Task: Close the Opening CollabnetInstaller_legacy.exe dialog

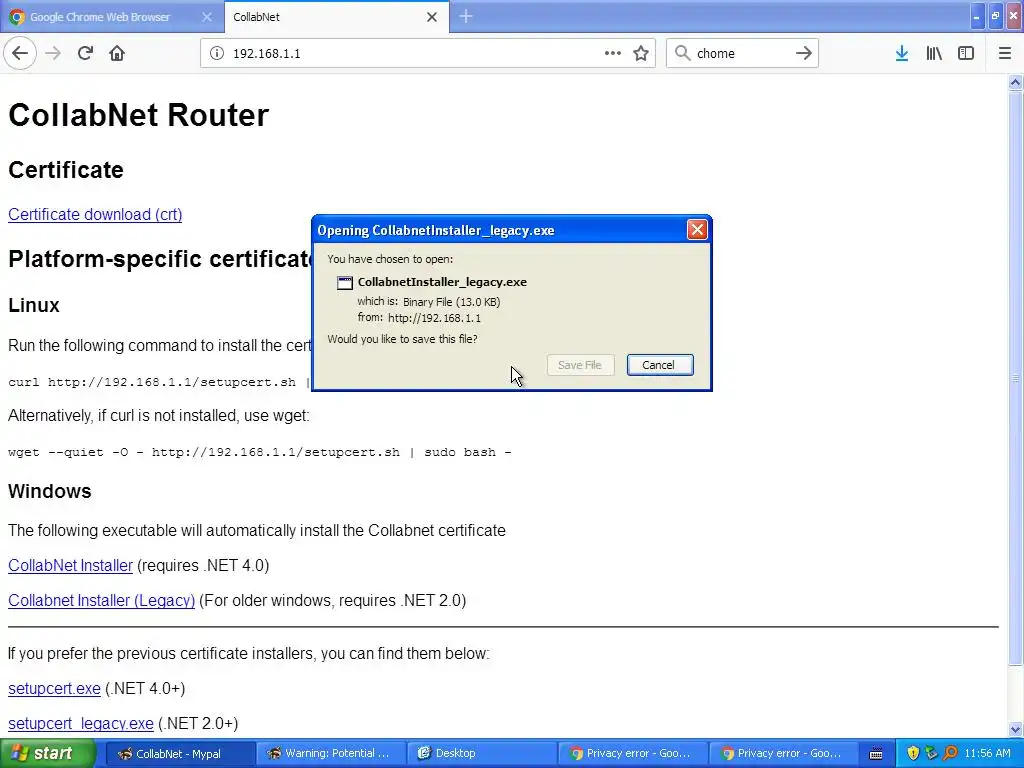Action: pyautogui.click(x=697, y=230)
